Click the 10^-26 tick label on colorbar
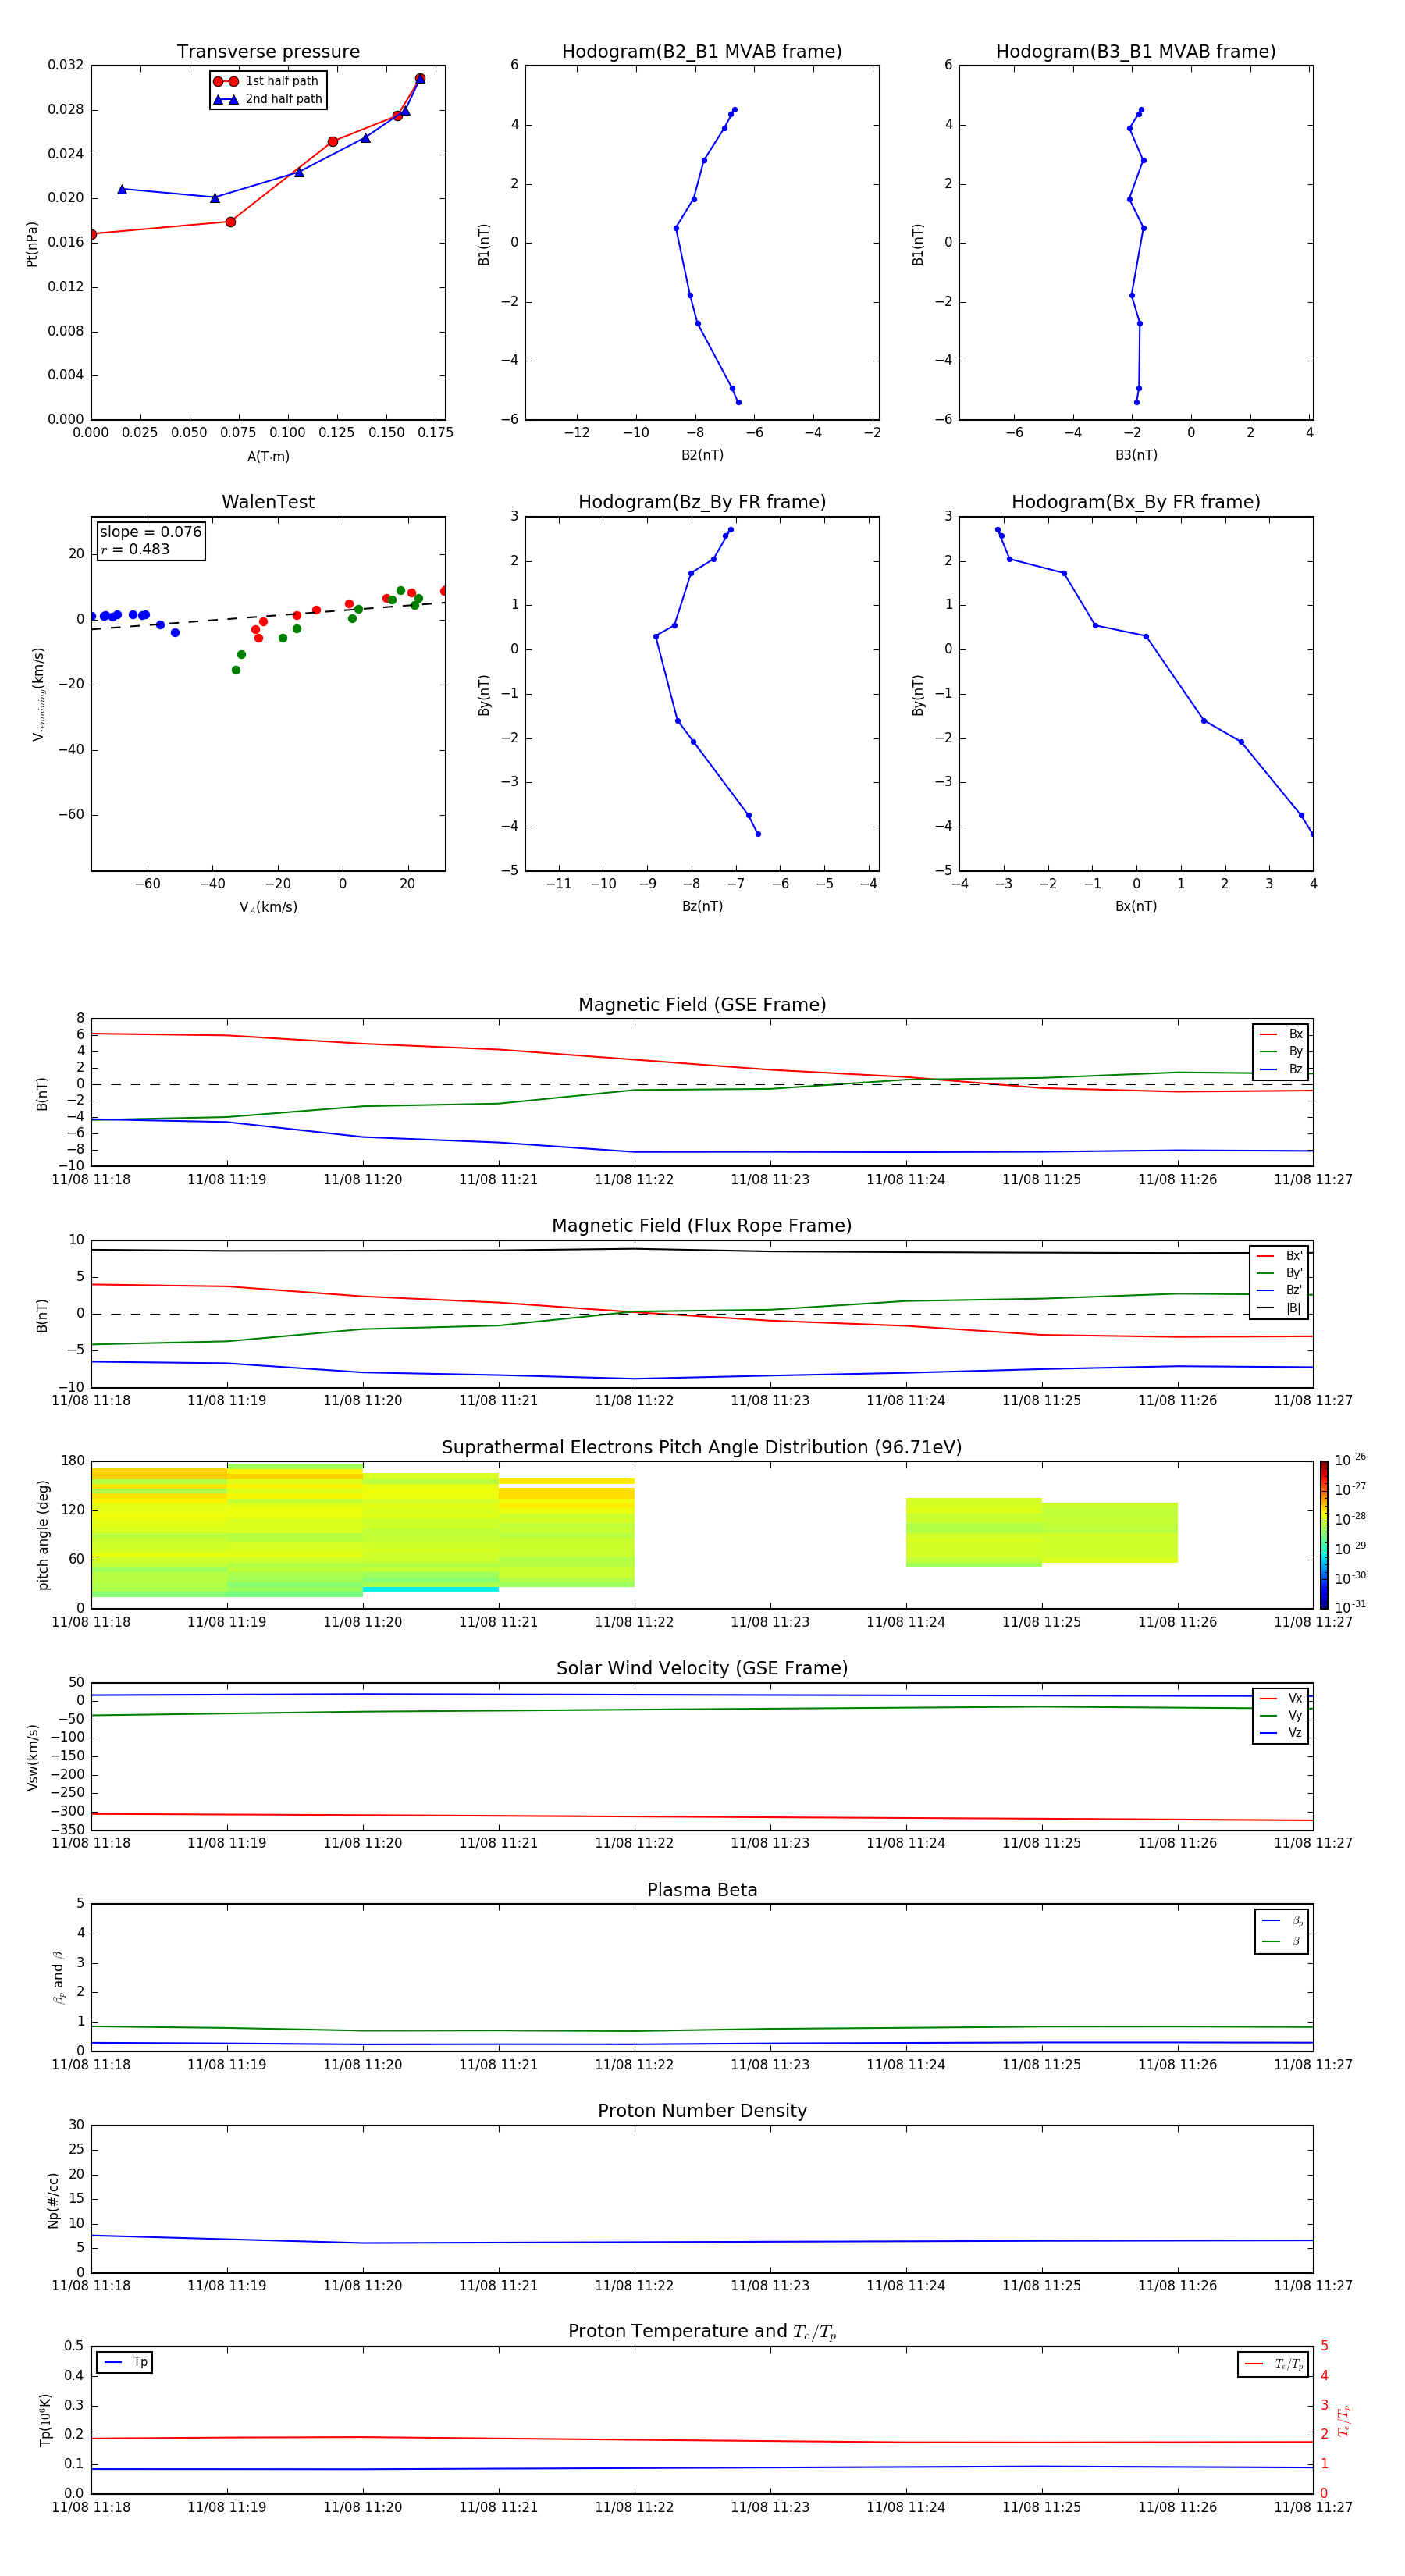 1350,1460
